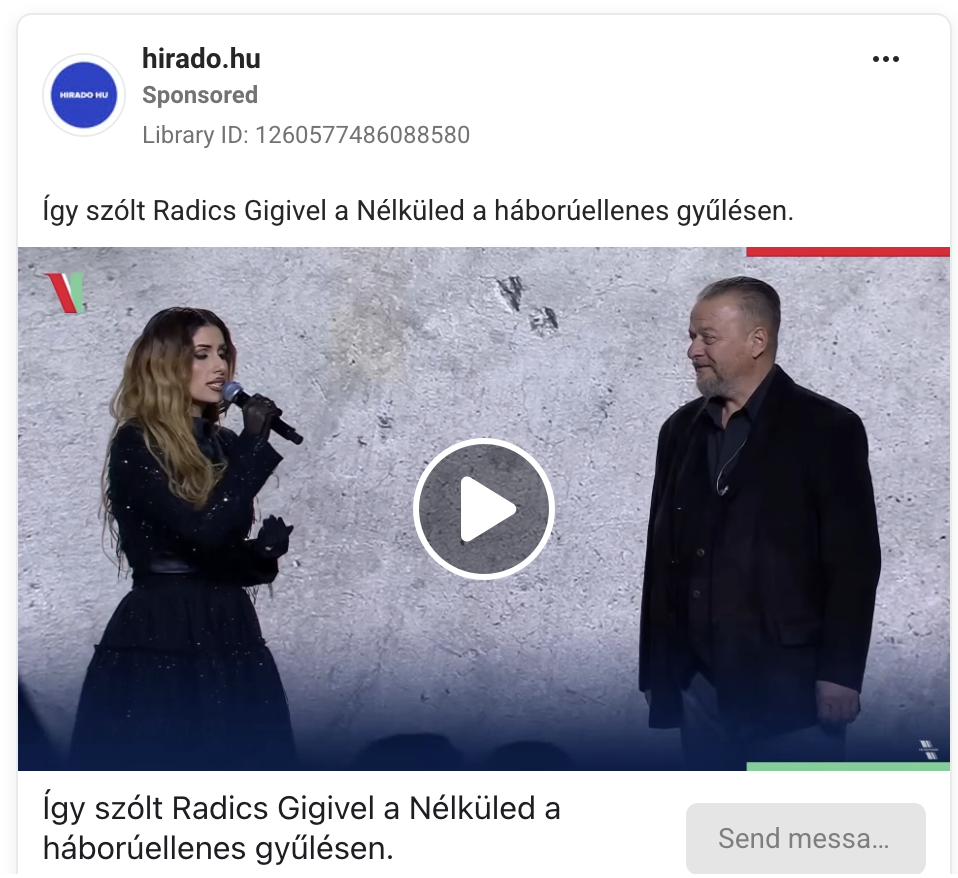Click the earpiece wire on the man's shirt
The height and width of the screenshot is (878, 958).
(x=732, y=463)
